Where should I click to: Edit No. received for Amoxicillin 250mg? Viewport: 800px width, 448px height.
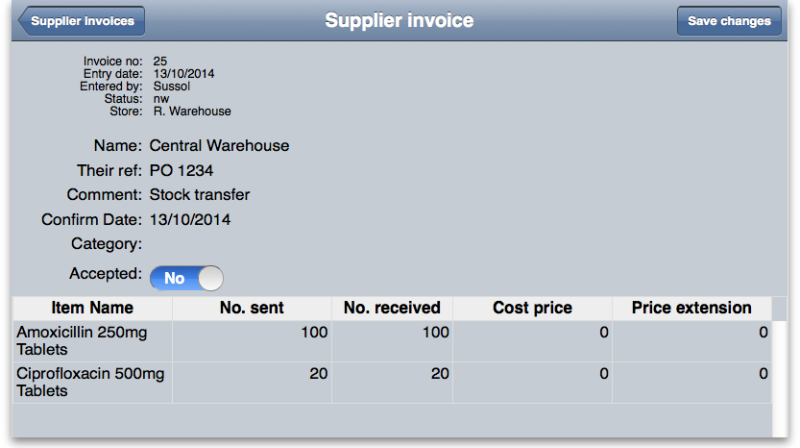click(x=391, y=341)
